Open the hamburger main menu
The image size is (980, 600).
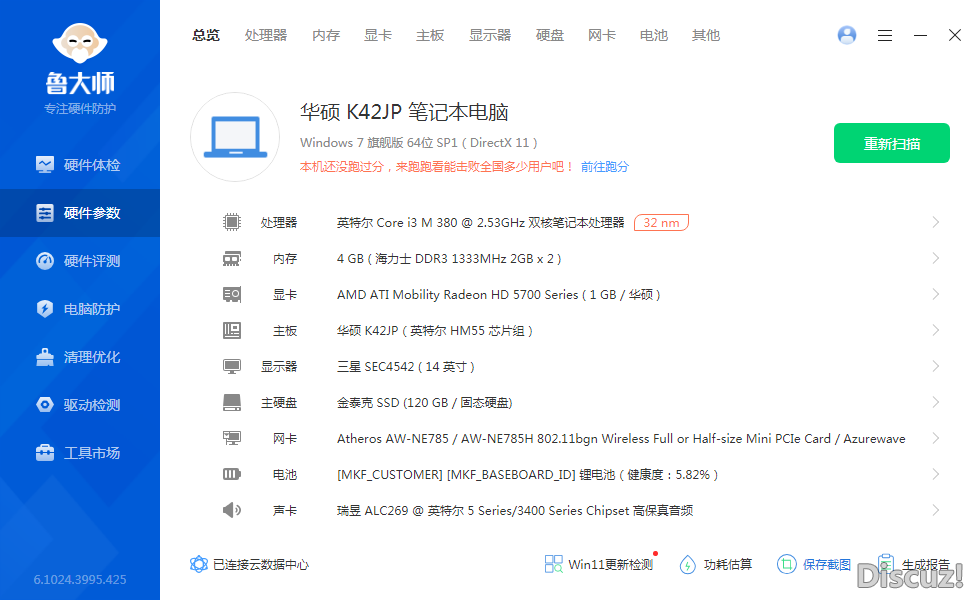coord(884,36)
